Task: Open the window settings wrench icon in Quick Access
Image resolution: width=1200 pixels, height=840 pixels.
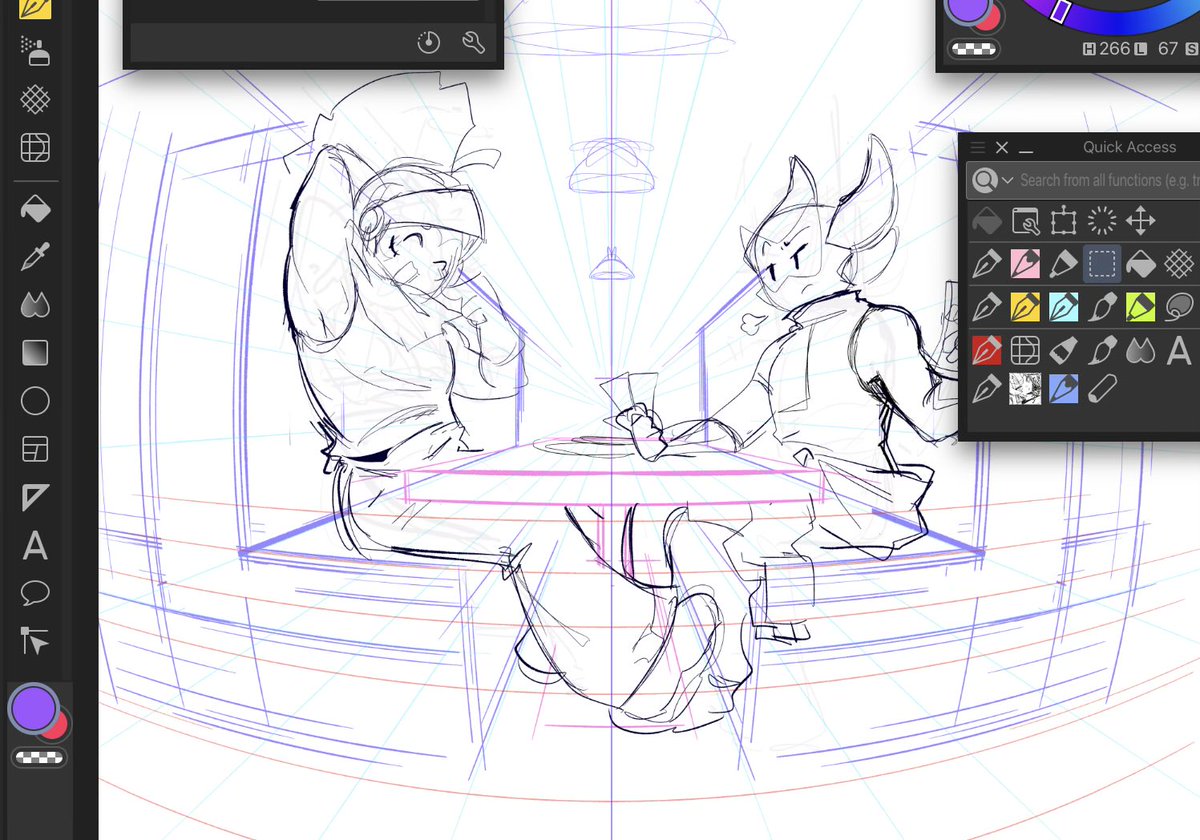Action: [x=1026, y=221]
